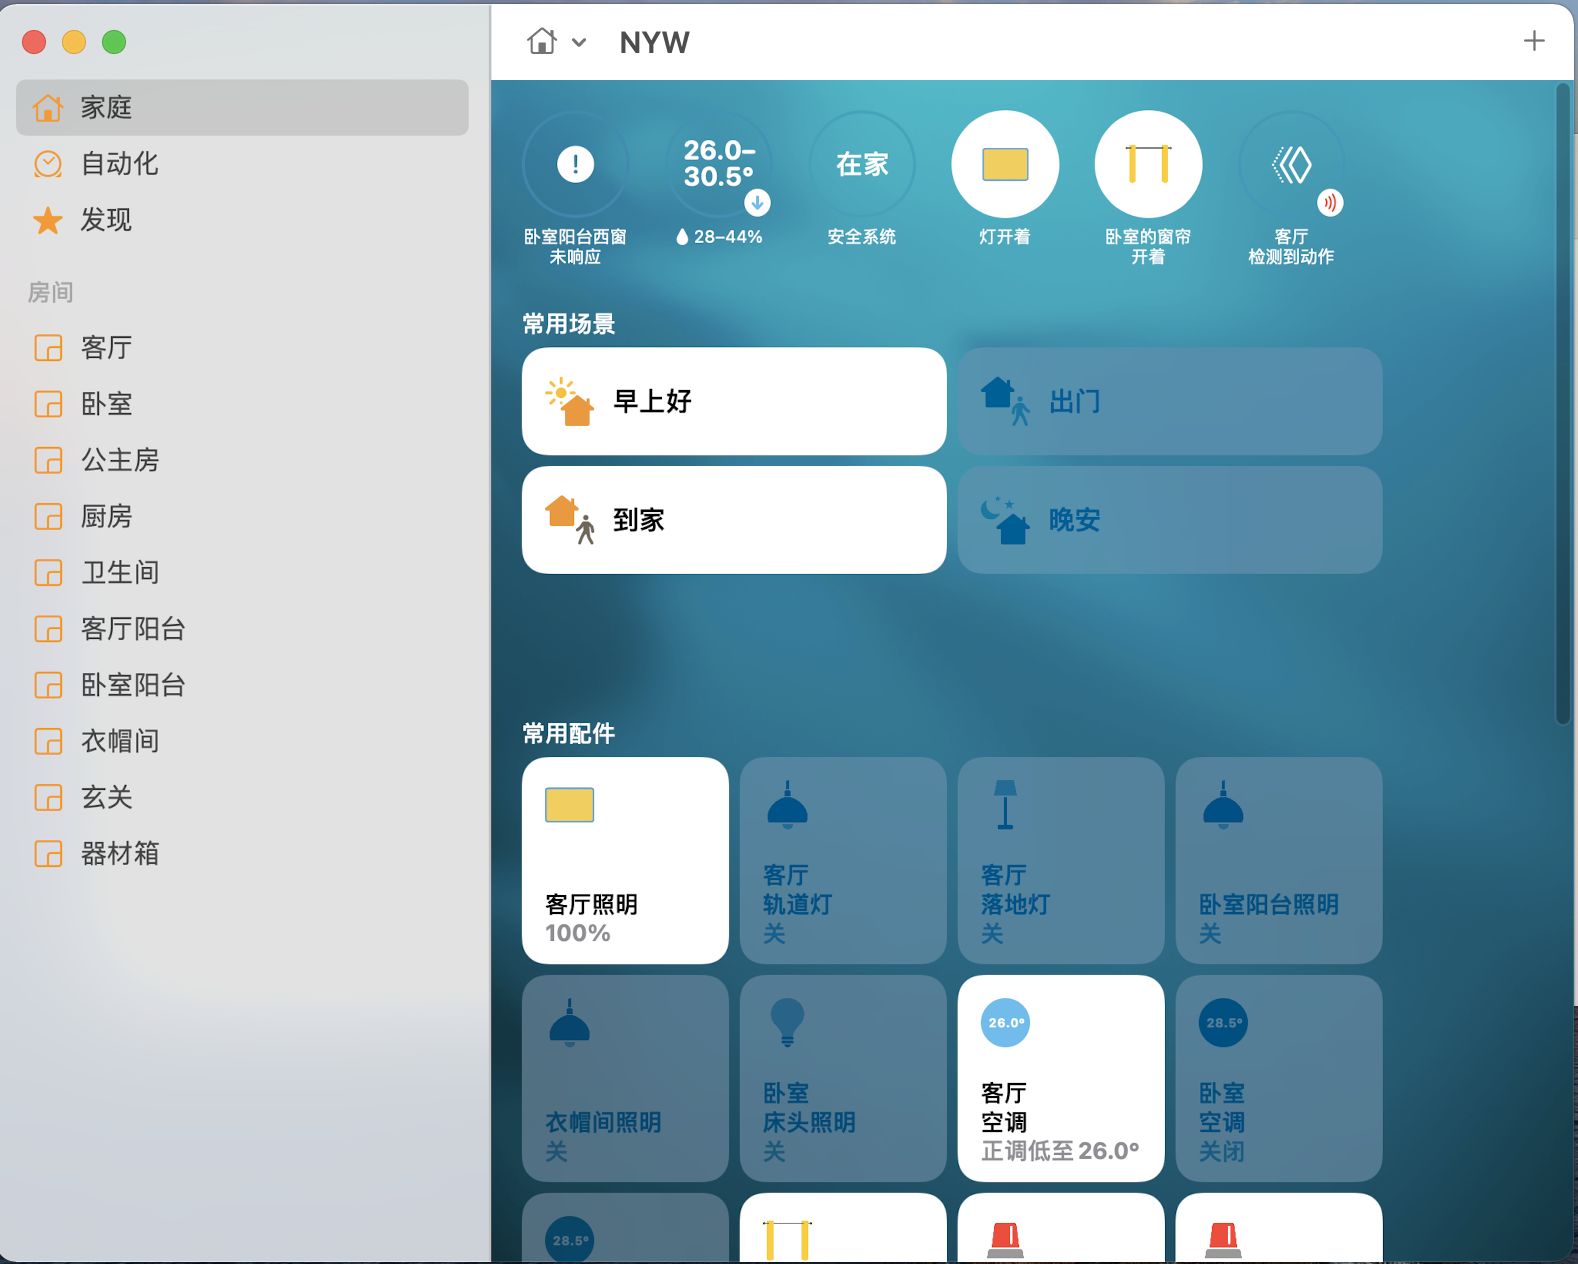Click the plus add button
The image size is (1578, 1264).
(1534, 41)
